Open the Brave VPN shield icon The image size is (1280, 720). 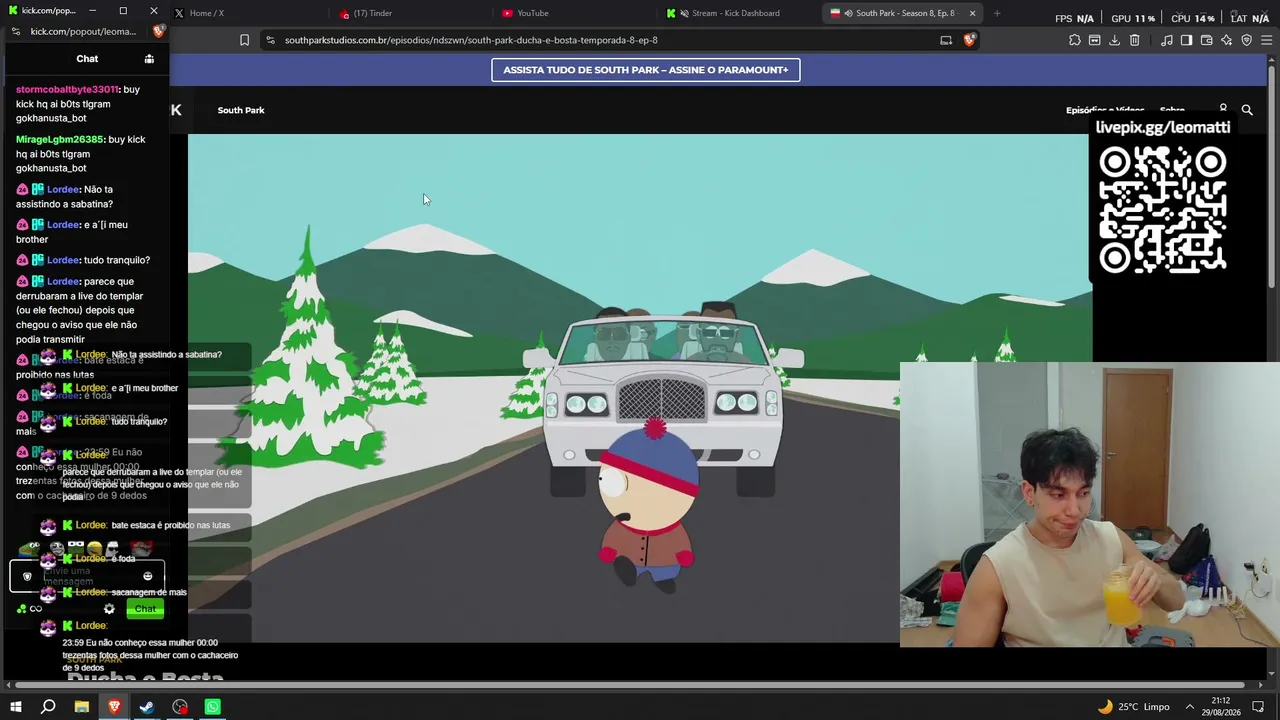[x=1246, y=40]
